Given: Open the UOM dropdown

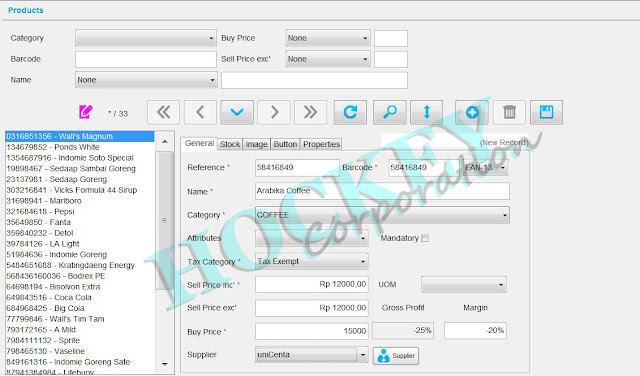Looking at the screenshot, I should click(464, 285).
